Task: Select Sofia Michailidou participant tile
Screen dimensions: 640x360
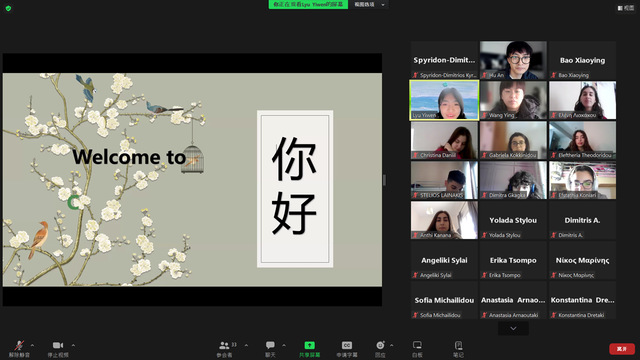Action: [x=444, y=300]
